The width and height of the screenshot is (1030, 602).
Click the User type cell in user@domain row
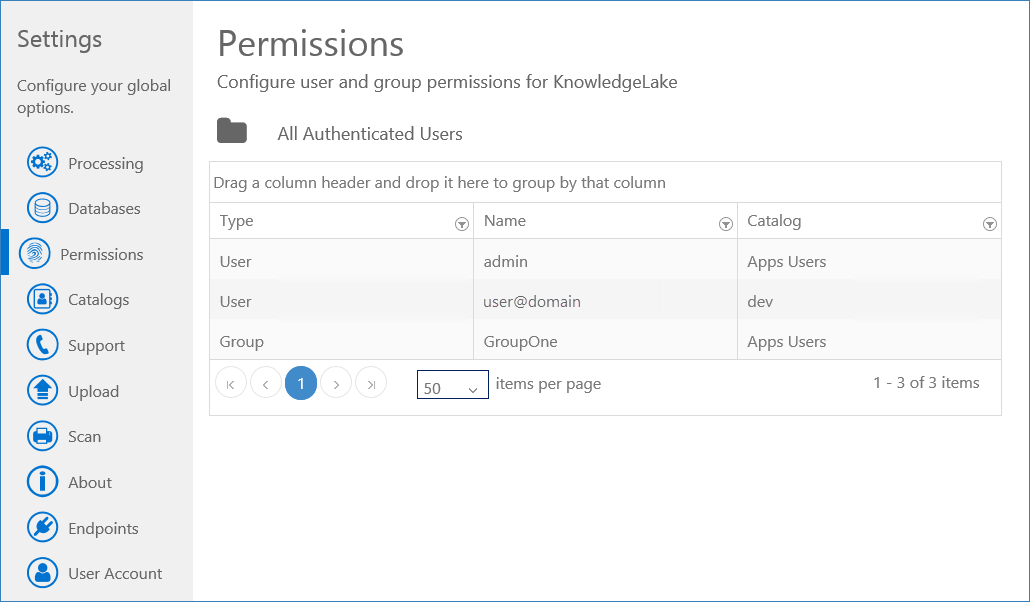pos(342,301)
